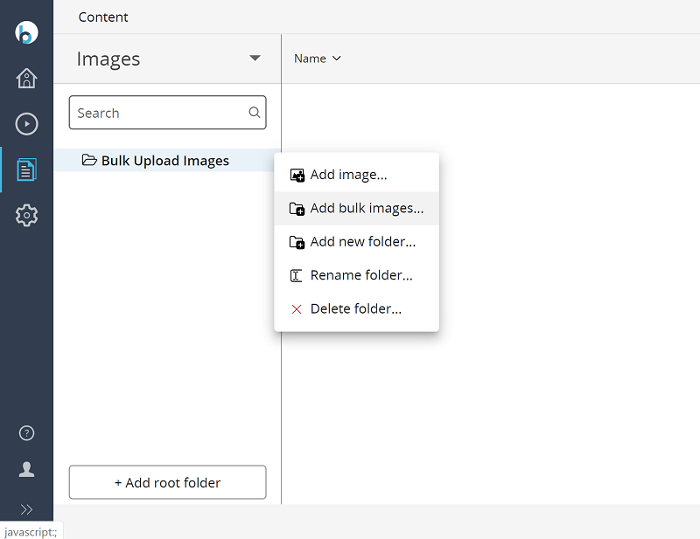Image resolution: width=700 pixels, height=539 pixels.
Task: Click the Content page title
Action: point(103,17)
